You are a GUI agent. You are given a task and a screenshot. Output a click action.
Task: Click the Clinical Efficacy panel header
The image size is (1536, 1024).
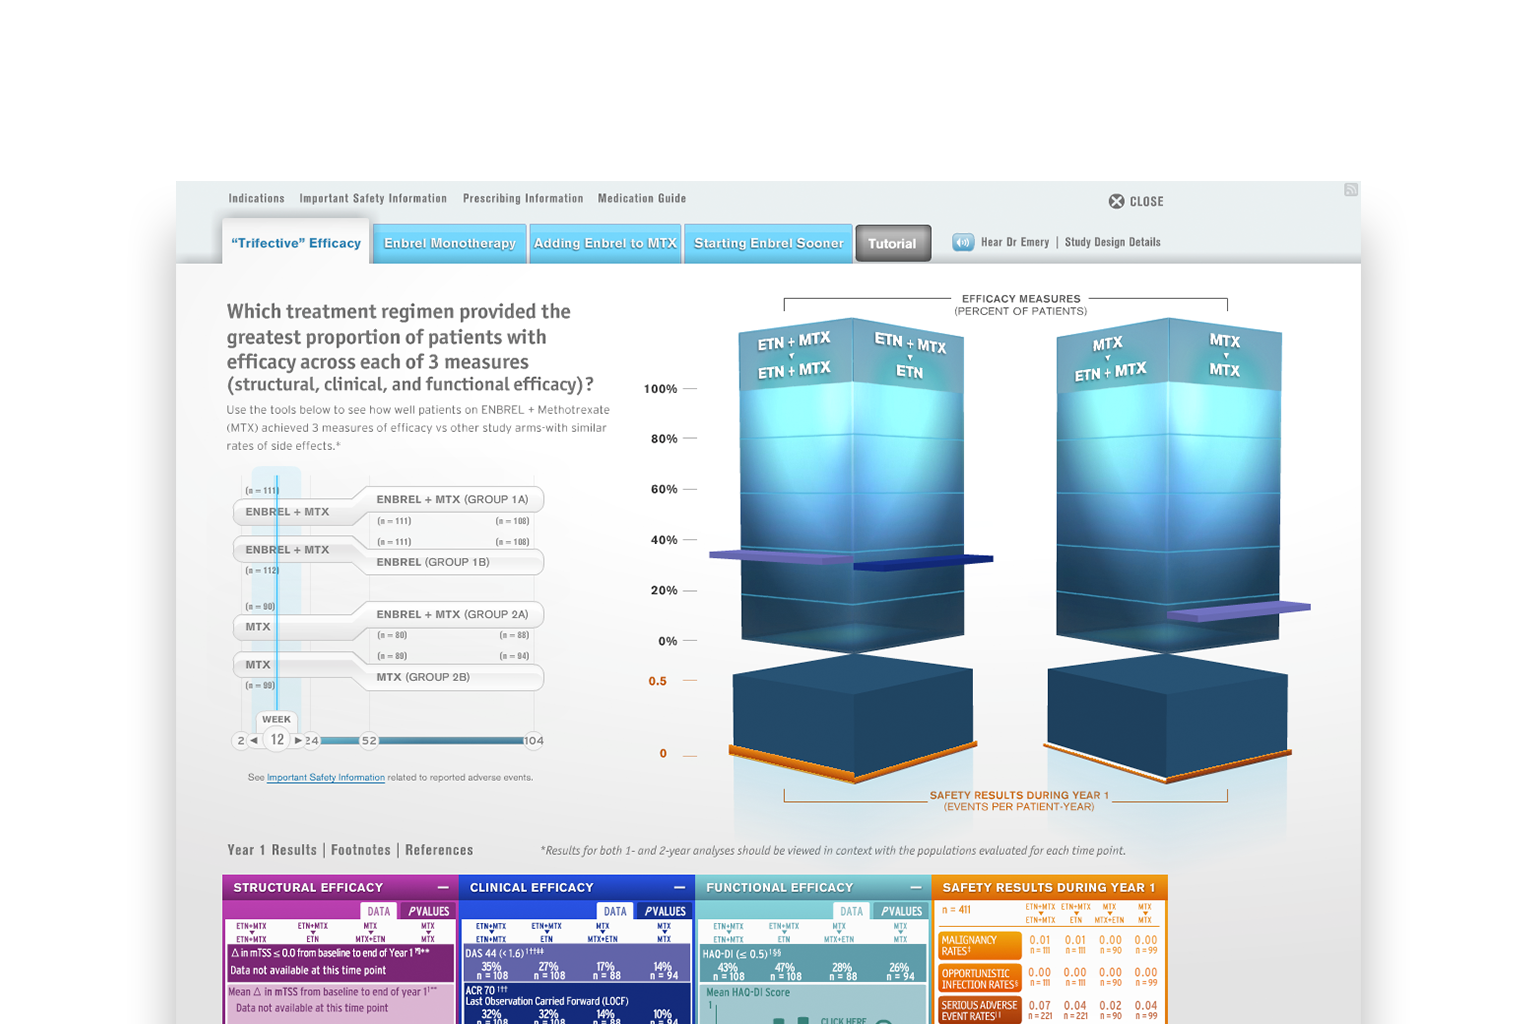click(x=576, y=887)
